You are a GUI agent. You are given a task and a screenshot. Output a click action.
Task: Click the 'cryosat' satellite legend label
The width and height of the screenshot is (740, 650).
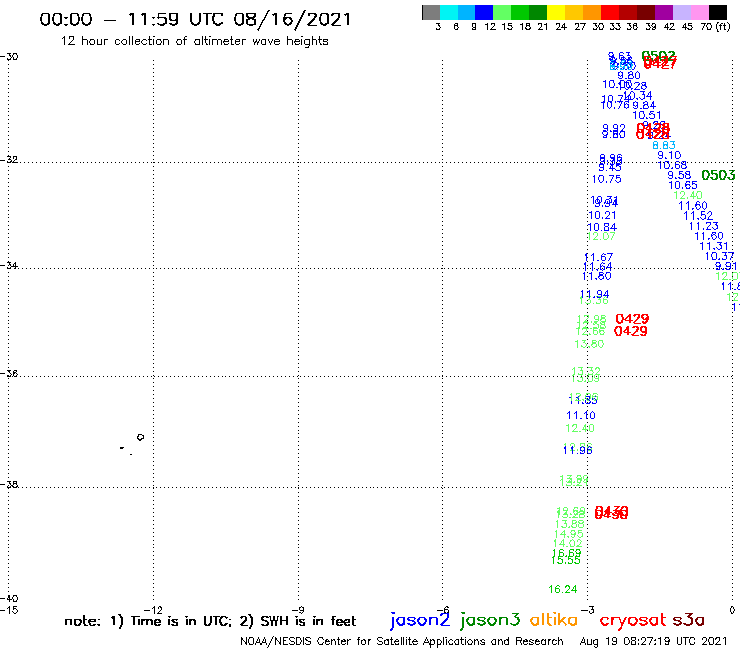[x=633, y=620]
